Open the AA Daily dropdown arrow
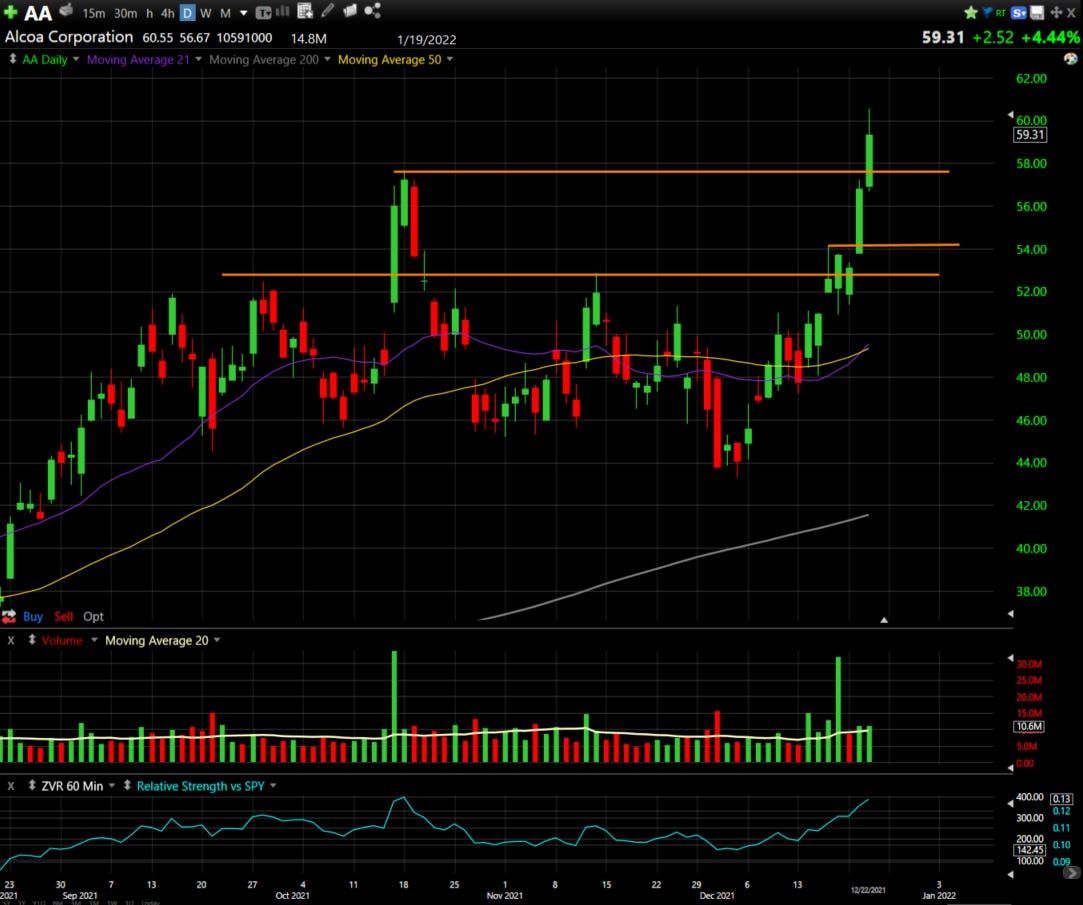Screen dimensions: 1083x905 point(76,59)
